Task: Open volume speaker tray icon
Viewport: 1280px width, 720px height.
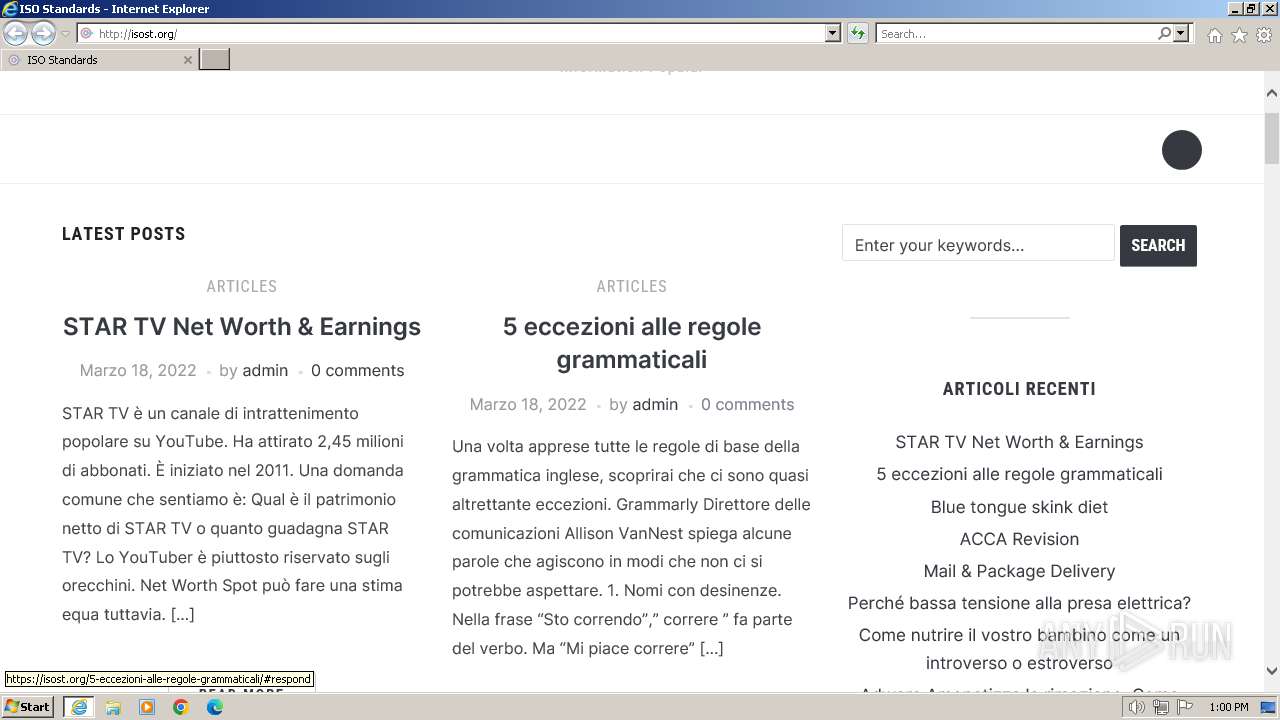Action: click(1137, 707)
